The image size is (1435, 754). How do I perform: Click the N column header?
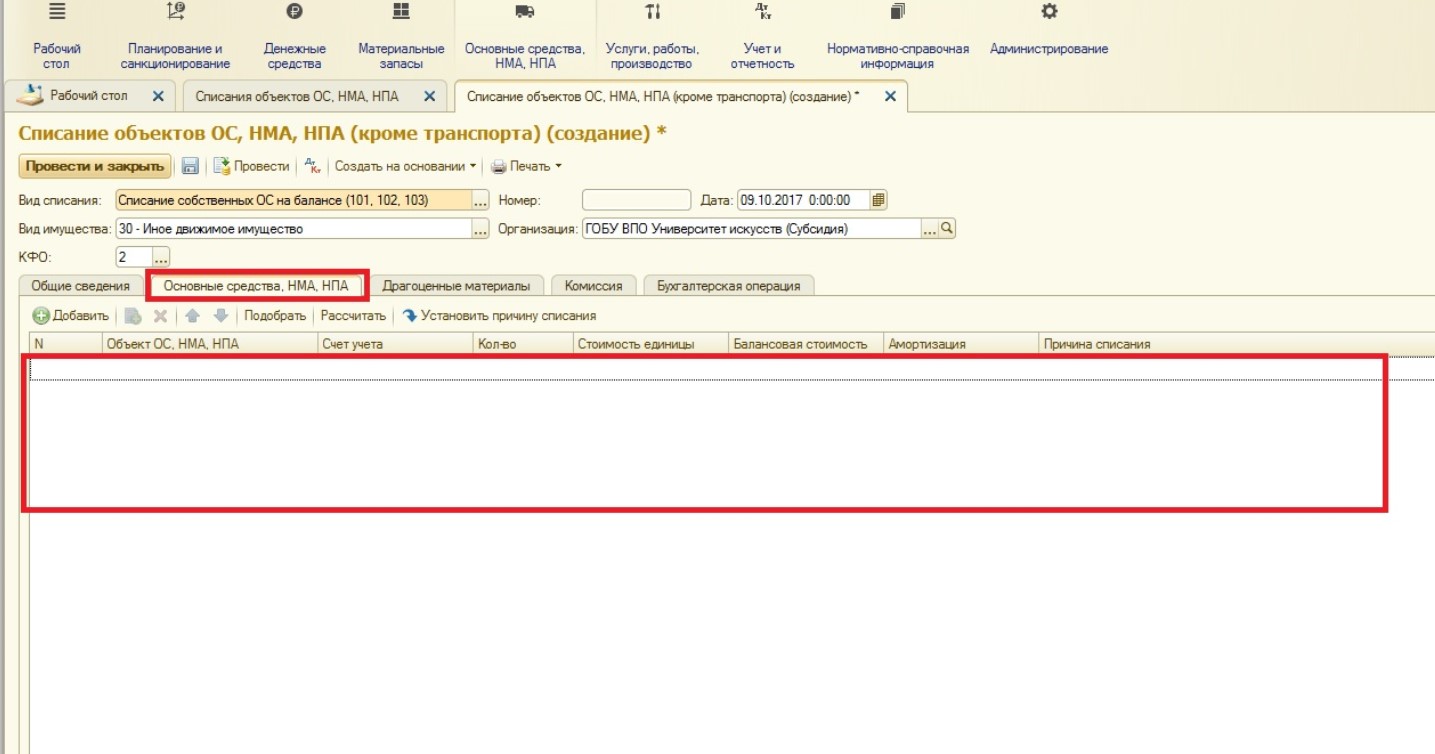[66, 344]
